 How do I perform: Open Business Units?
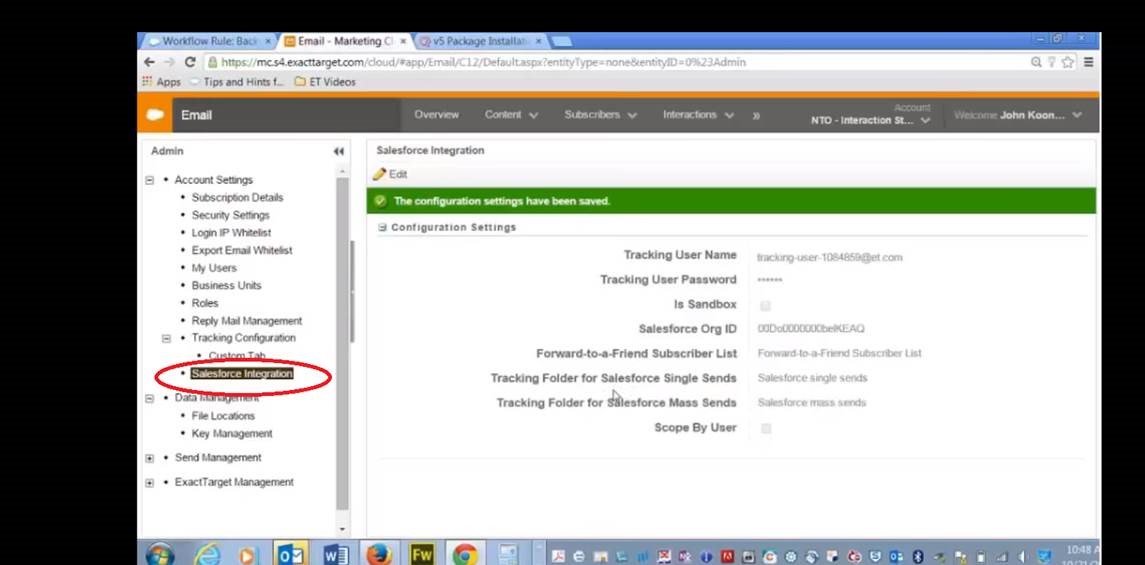[x=226, y=285]
